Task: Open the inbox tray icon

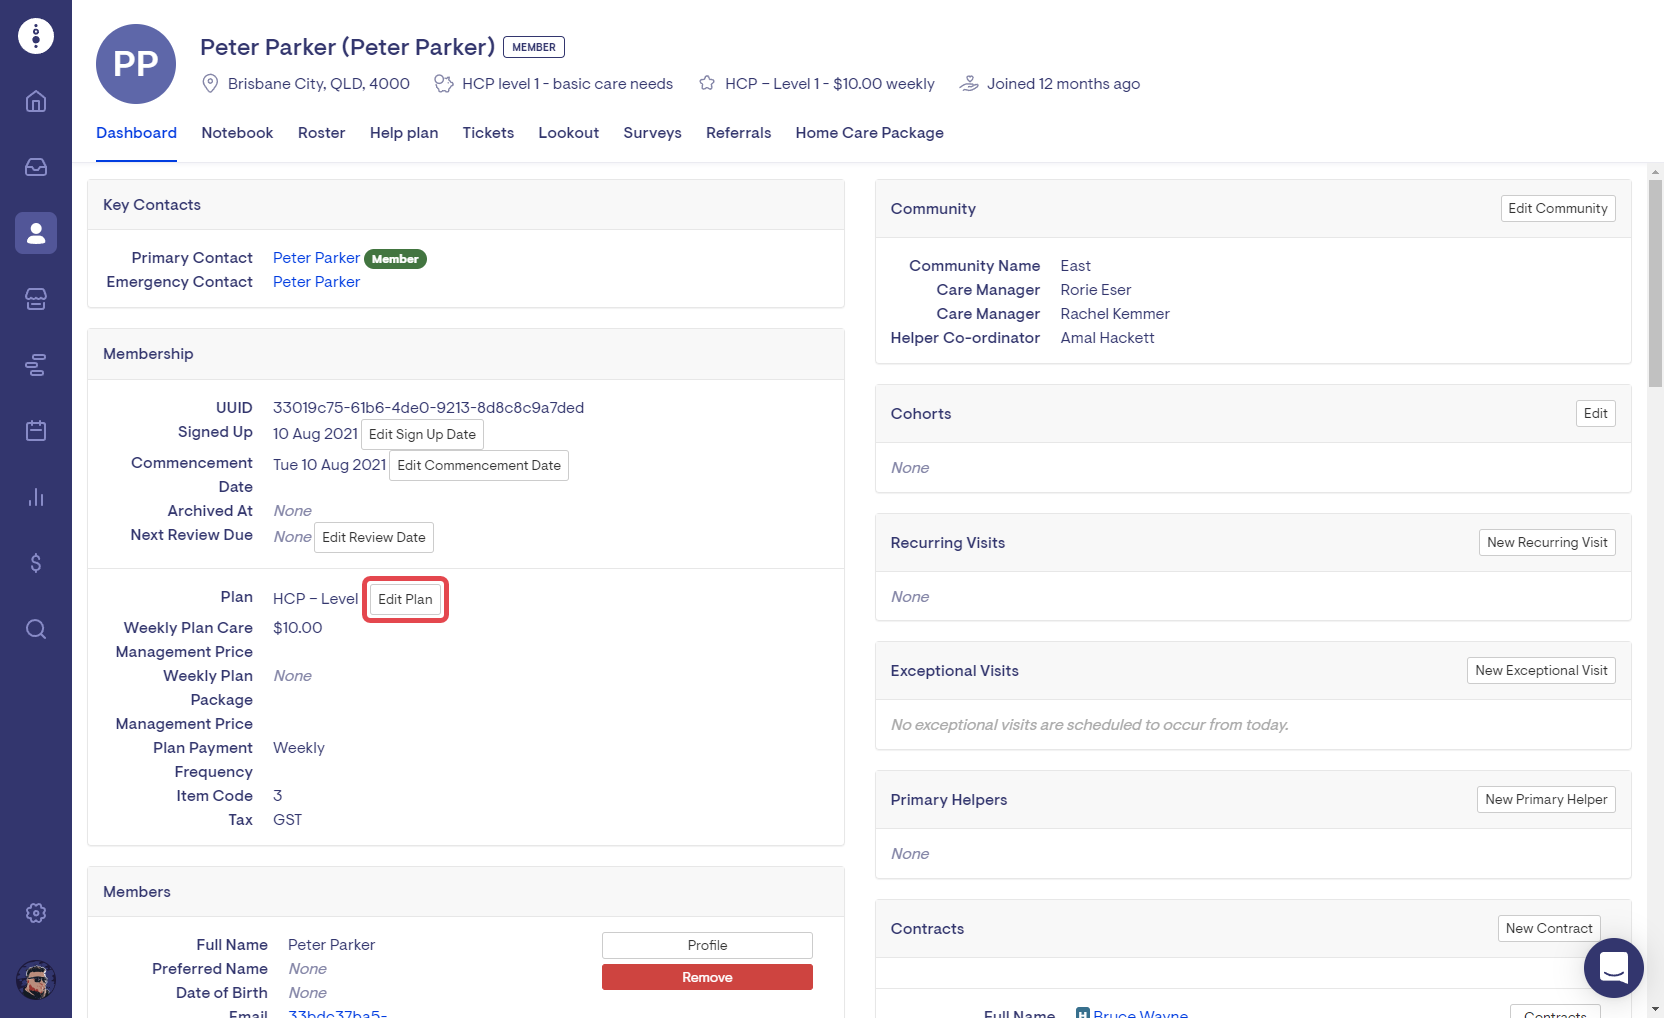Action: click(36, 167)
